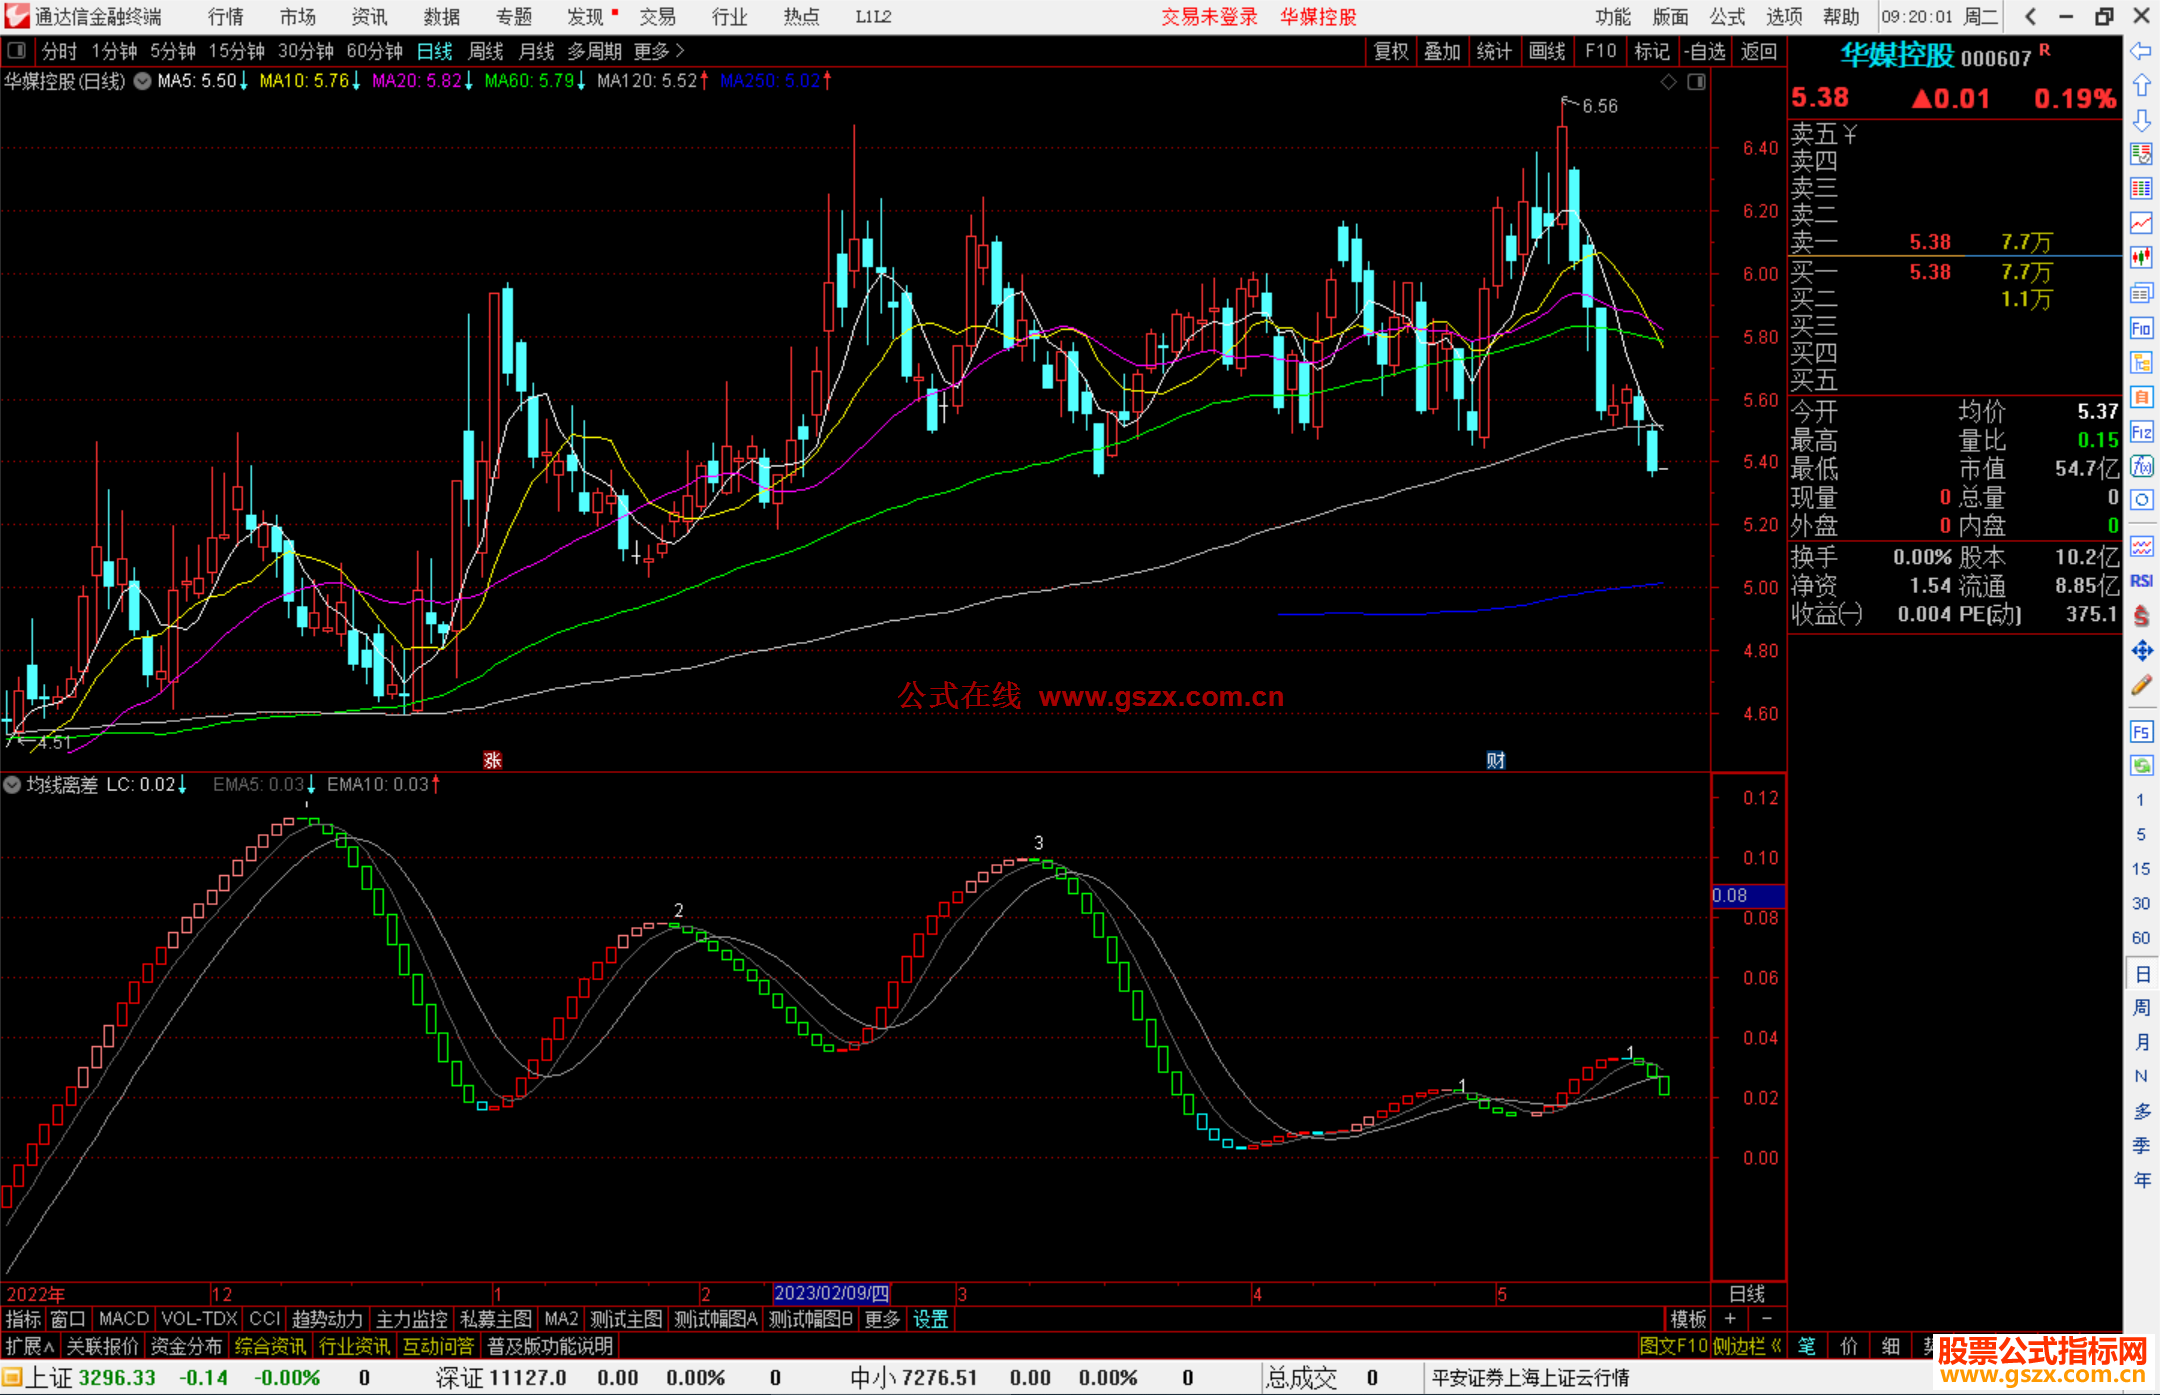Expand the 更多 timeframe options chevron
This screenshot has height=1395, width=2160.
coord(680,51)
